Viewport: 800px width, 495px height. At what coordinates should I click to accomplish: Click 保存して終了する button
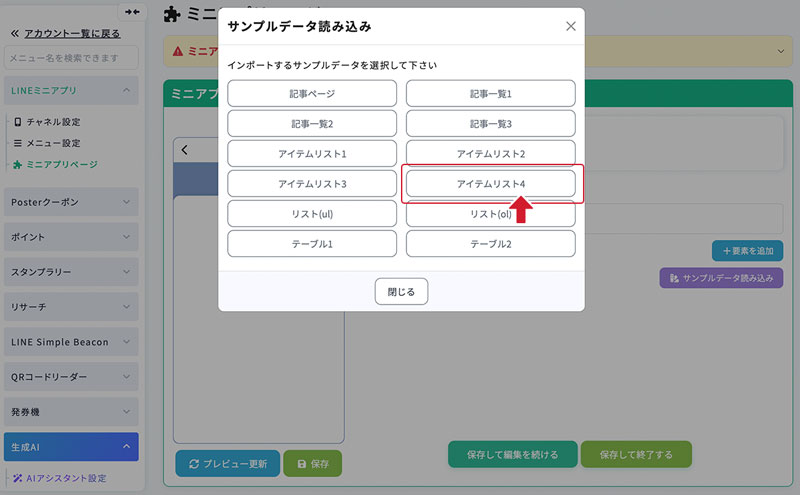pyautogui.click(x=636, y=454)
